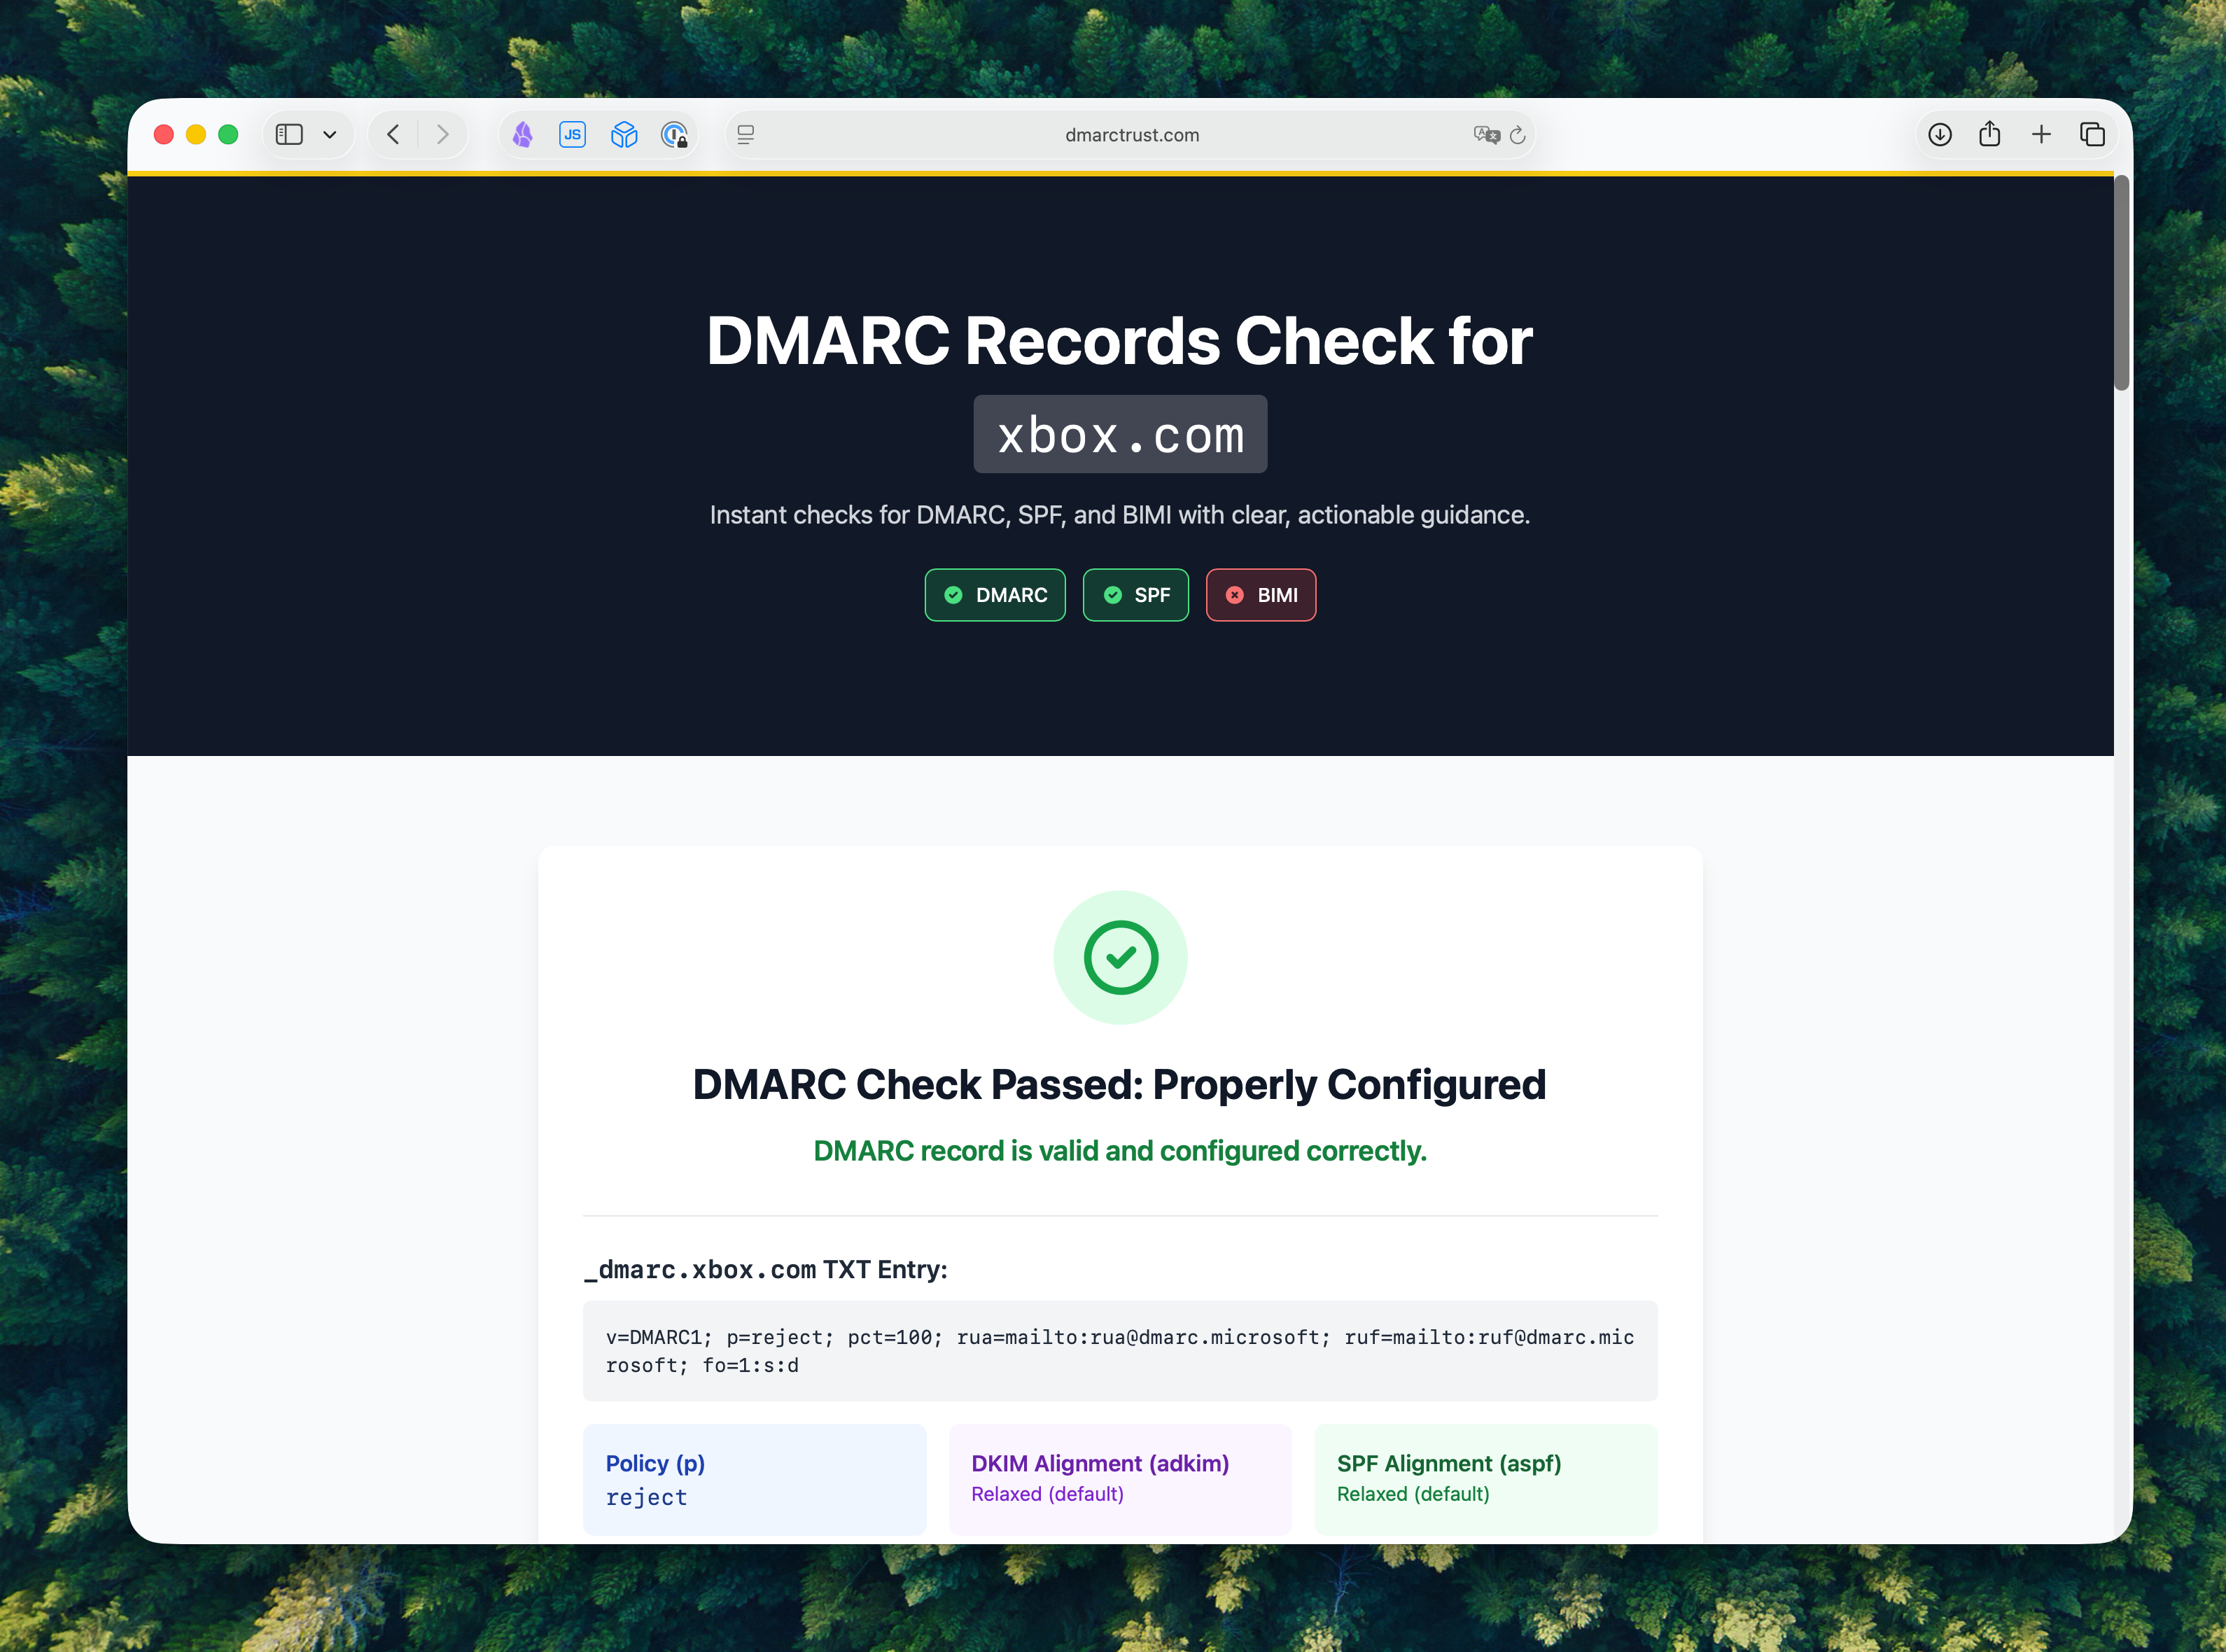Open the sidebar chevron dropdown
Image resolution: width=2226 pixels, height=1652 pixels.
(331, 134)
